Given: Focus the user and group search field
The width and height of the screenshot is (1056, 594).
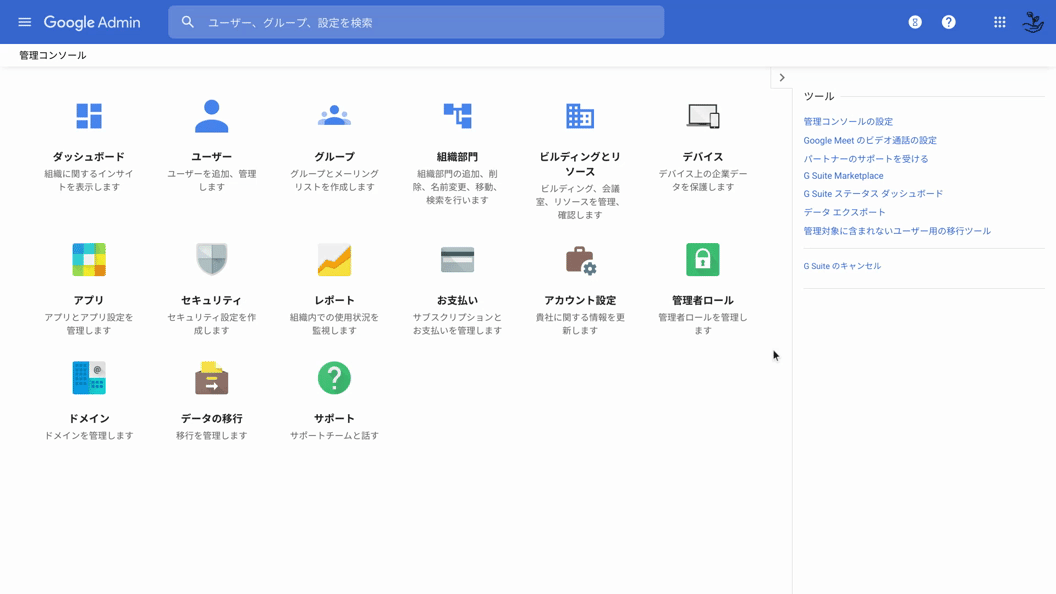Looking at the screenshot, I should tap(416, 22).
